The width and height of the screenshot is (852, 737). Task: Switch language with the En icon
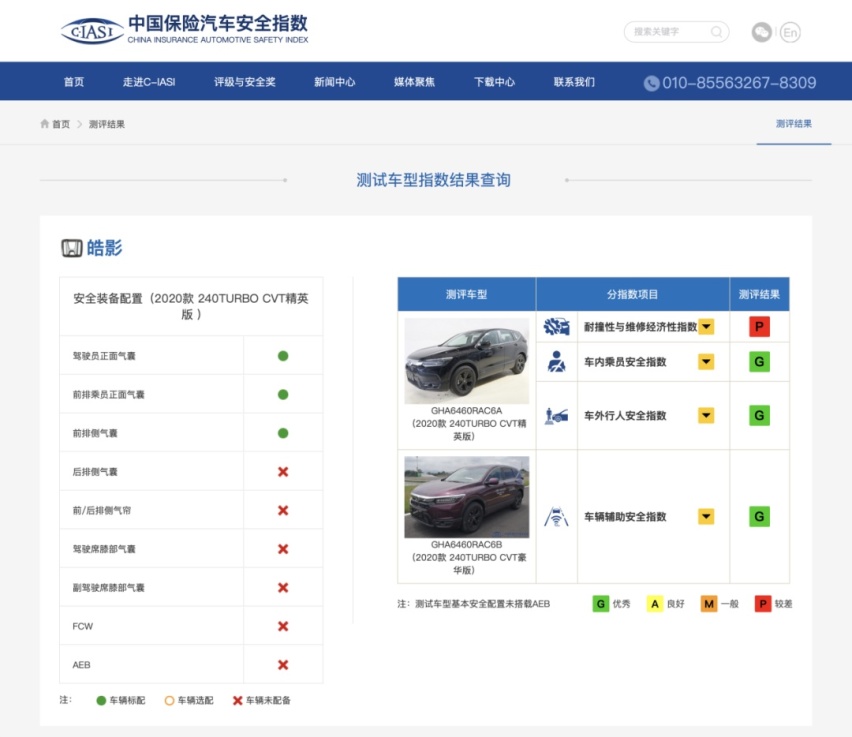click(x=790, y=32)
